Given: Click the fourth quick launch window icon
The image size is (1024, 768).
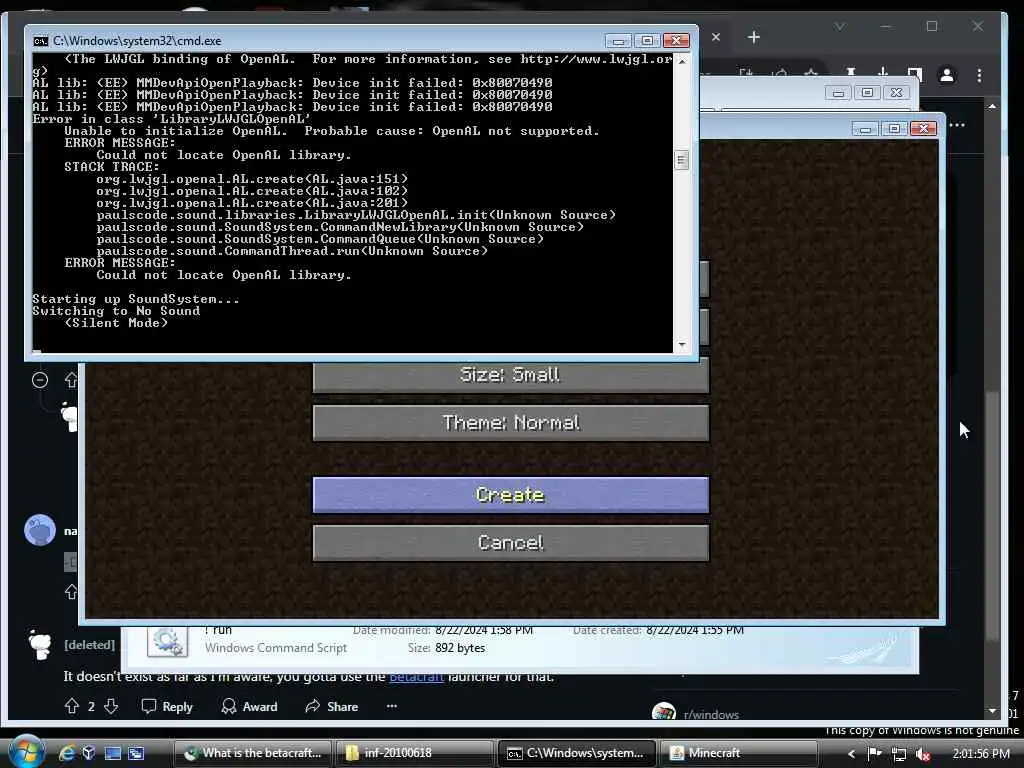Looking at the screenshot, I should pyautogui.click(x=136, y=753).
